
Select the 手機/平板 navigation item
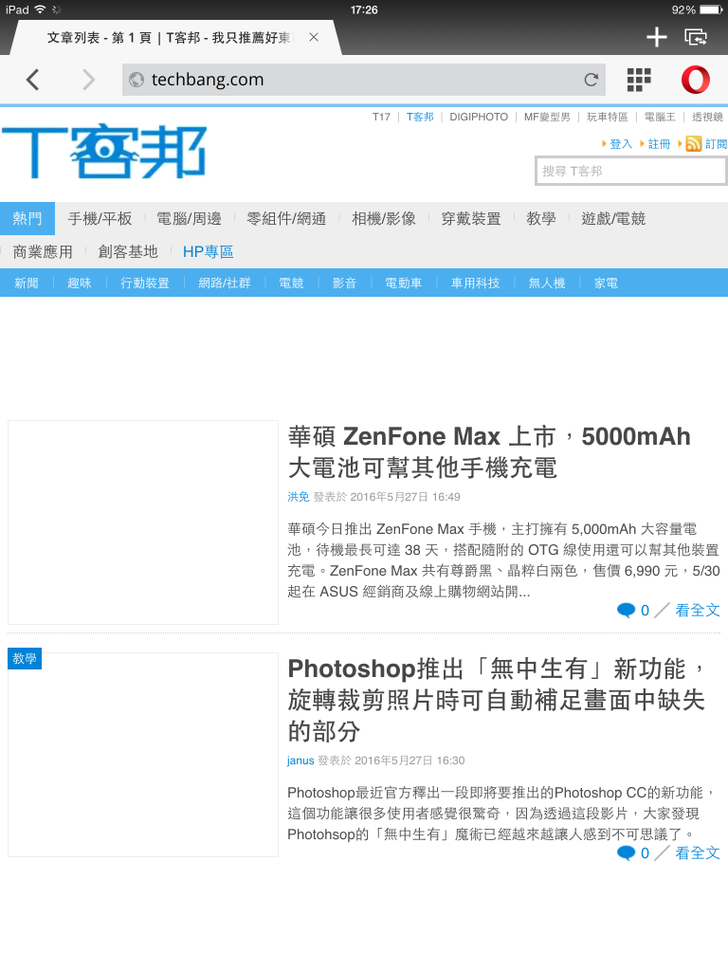tap(100, 219)
